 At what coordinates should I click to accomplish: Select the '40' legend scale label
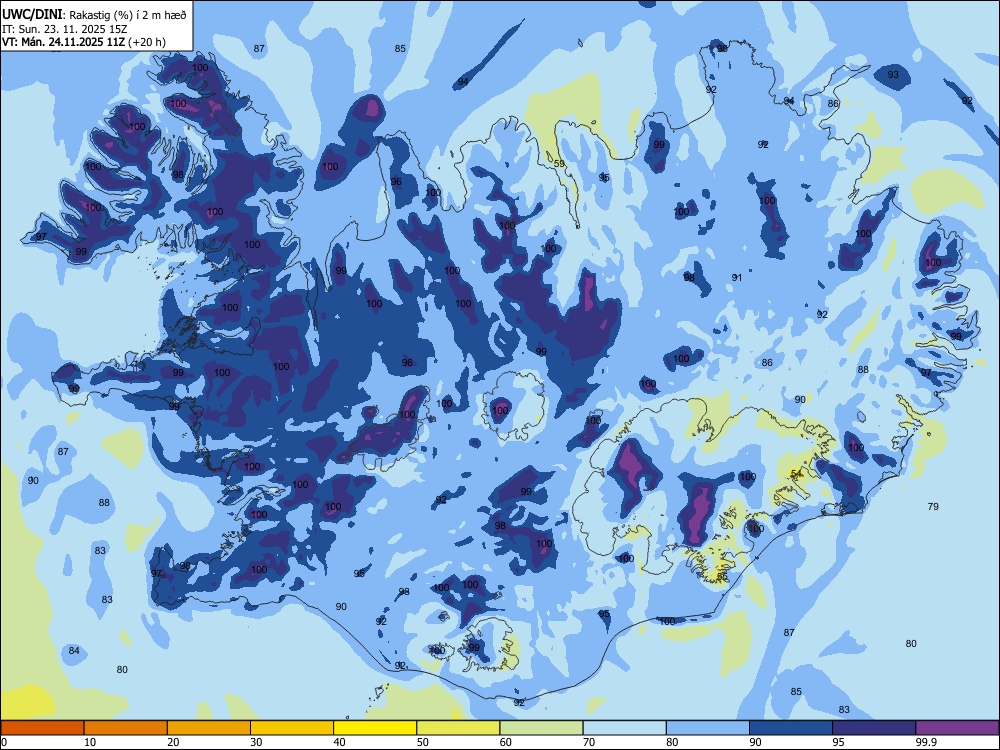(339, 742)
